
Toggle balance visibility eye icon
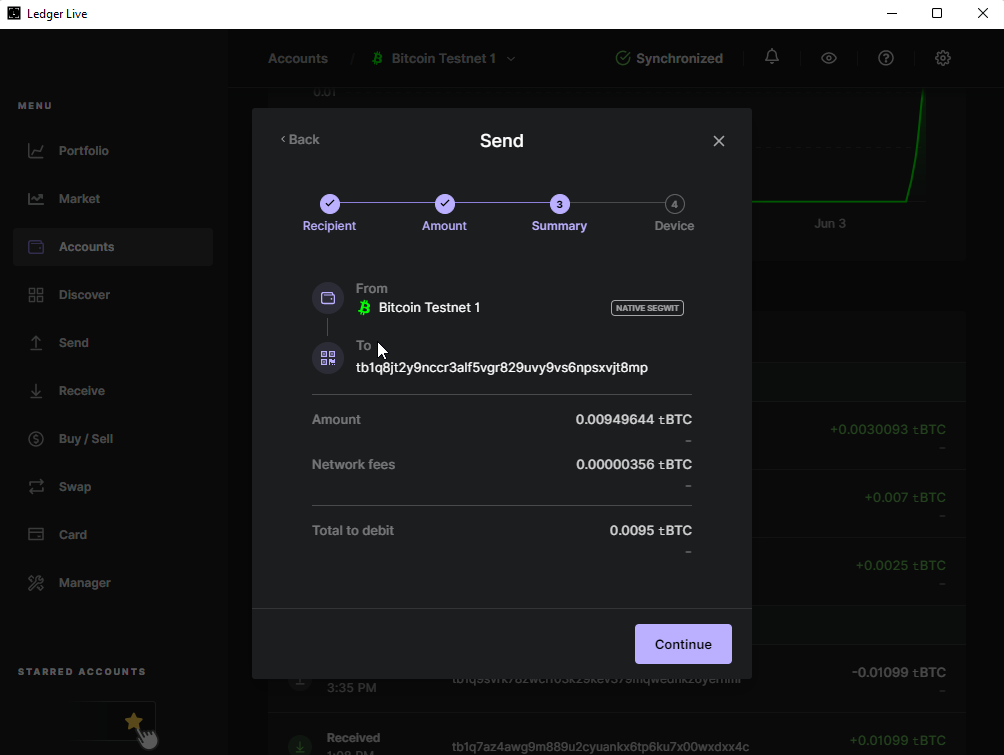click(829, 58)
